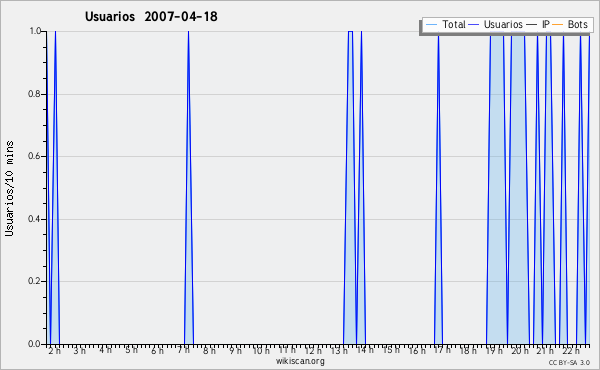Click the '7 h' x-axis label

[183, 350]
